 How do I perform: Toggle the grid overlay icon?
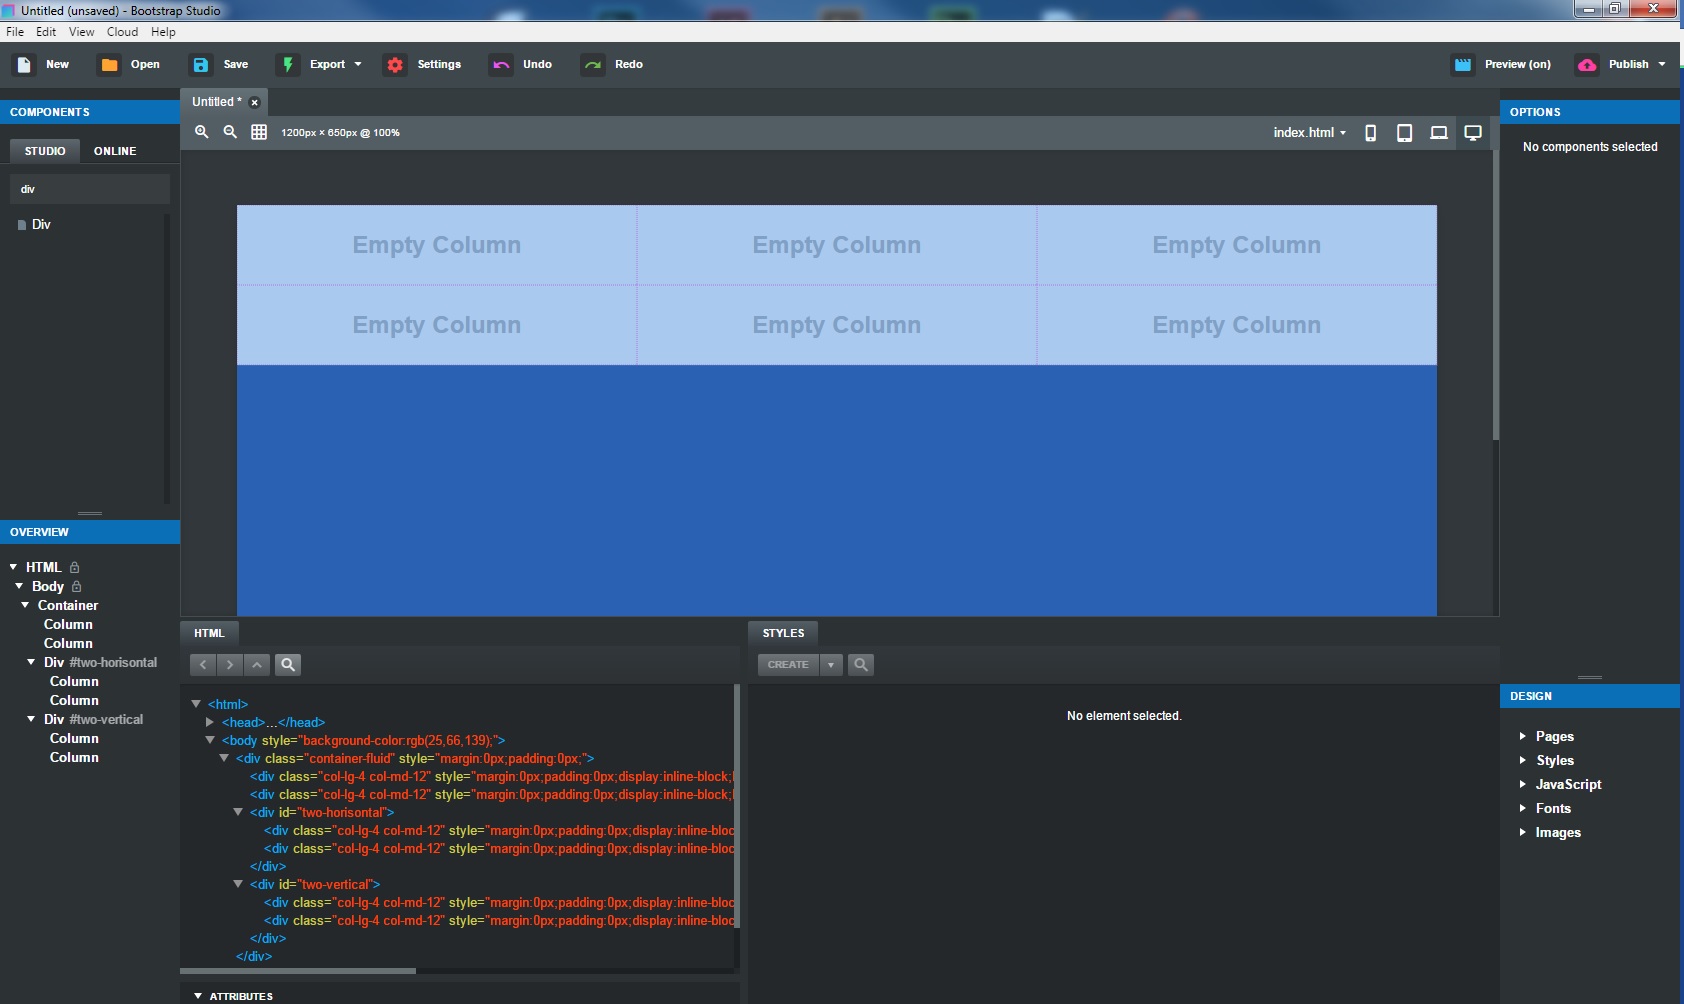[x=259, y=132]
